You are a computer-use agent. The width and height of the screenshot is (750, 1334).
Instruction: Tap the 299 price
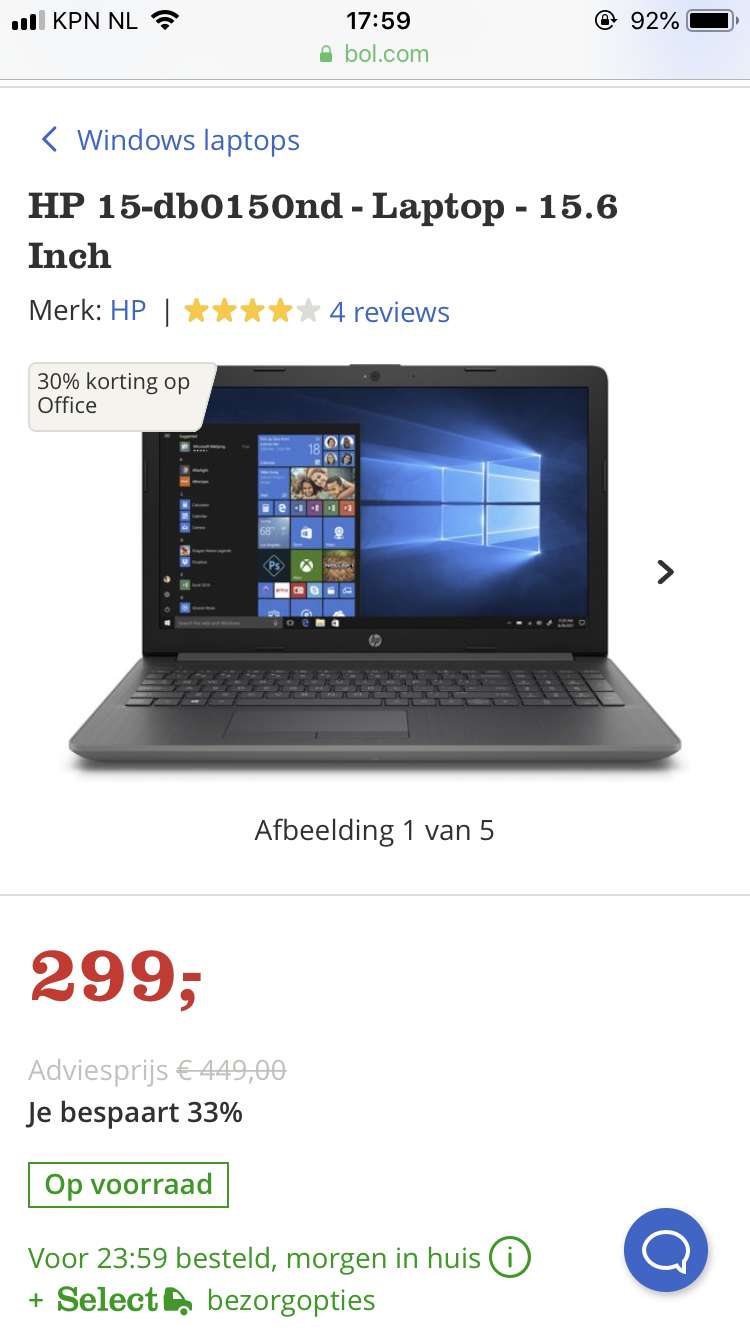click(117, 976)
